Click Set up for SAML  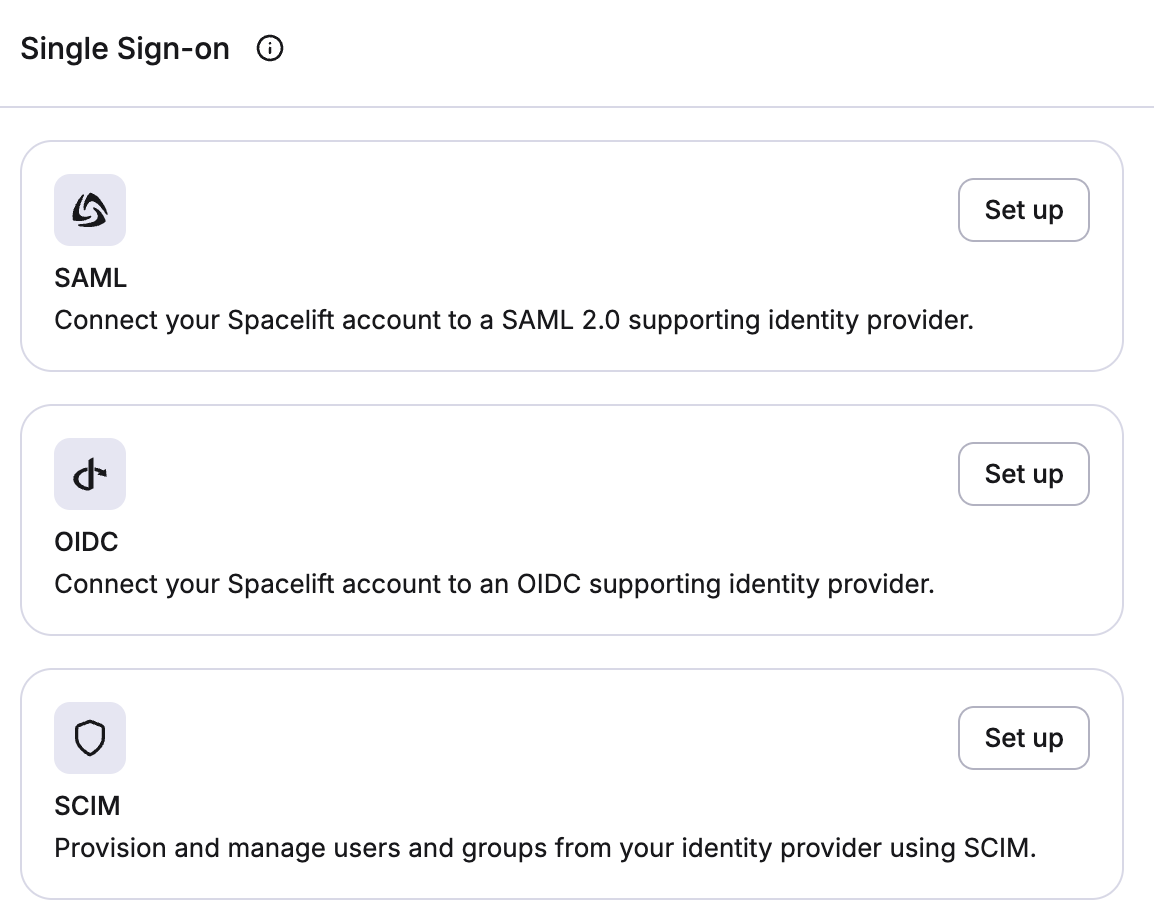1023,210
